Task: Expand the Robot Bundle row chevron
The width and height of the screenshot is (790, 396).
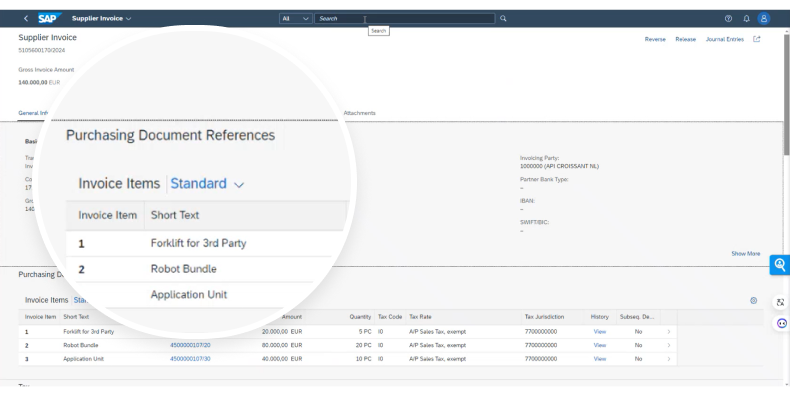Action: (x=669, y=345)
